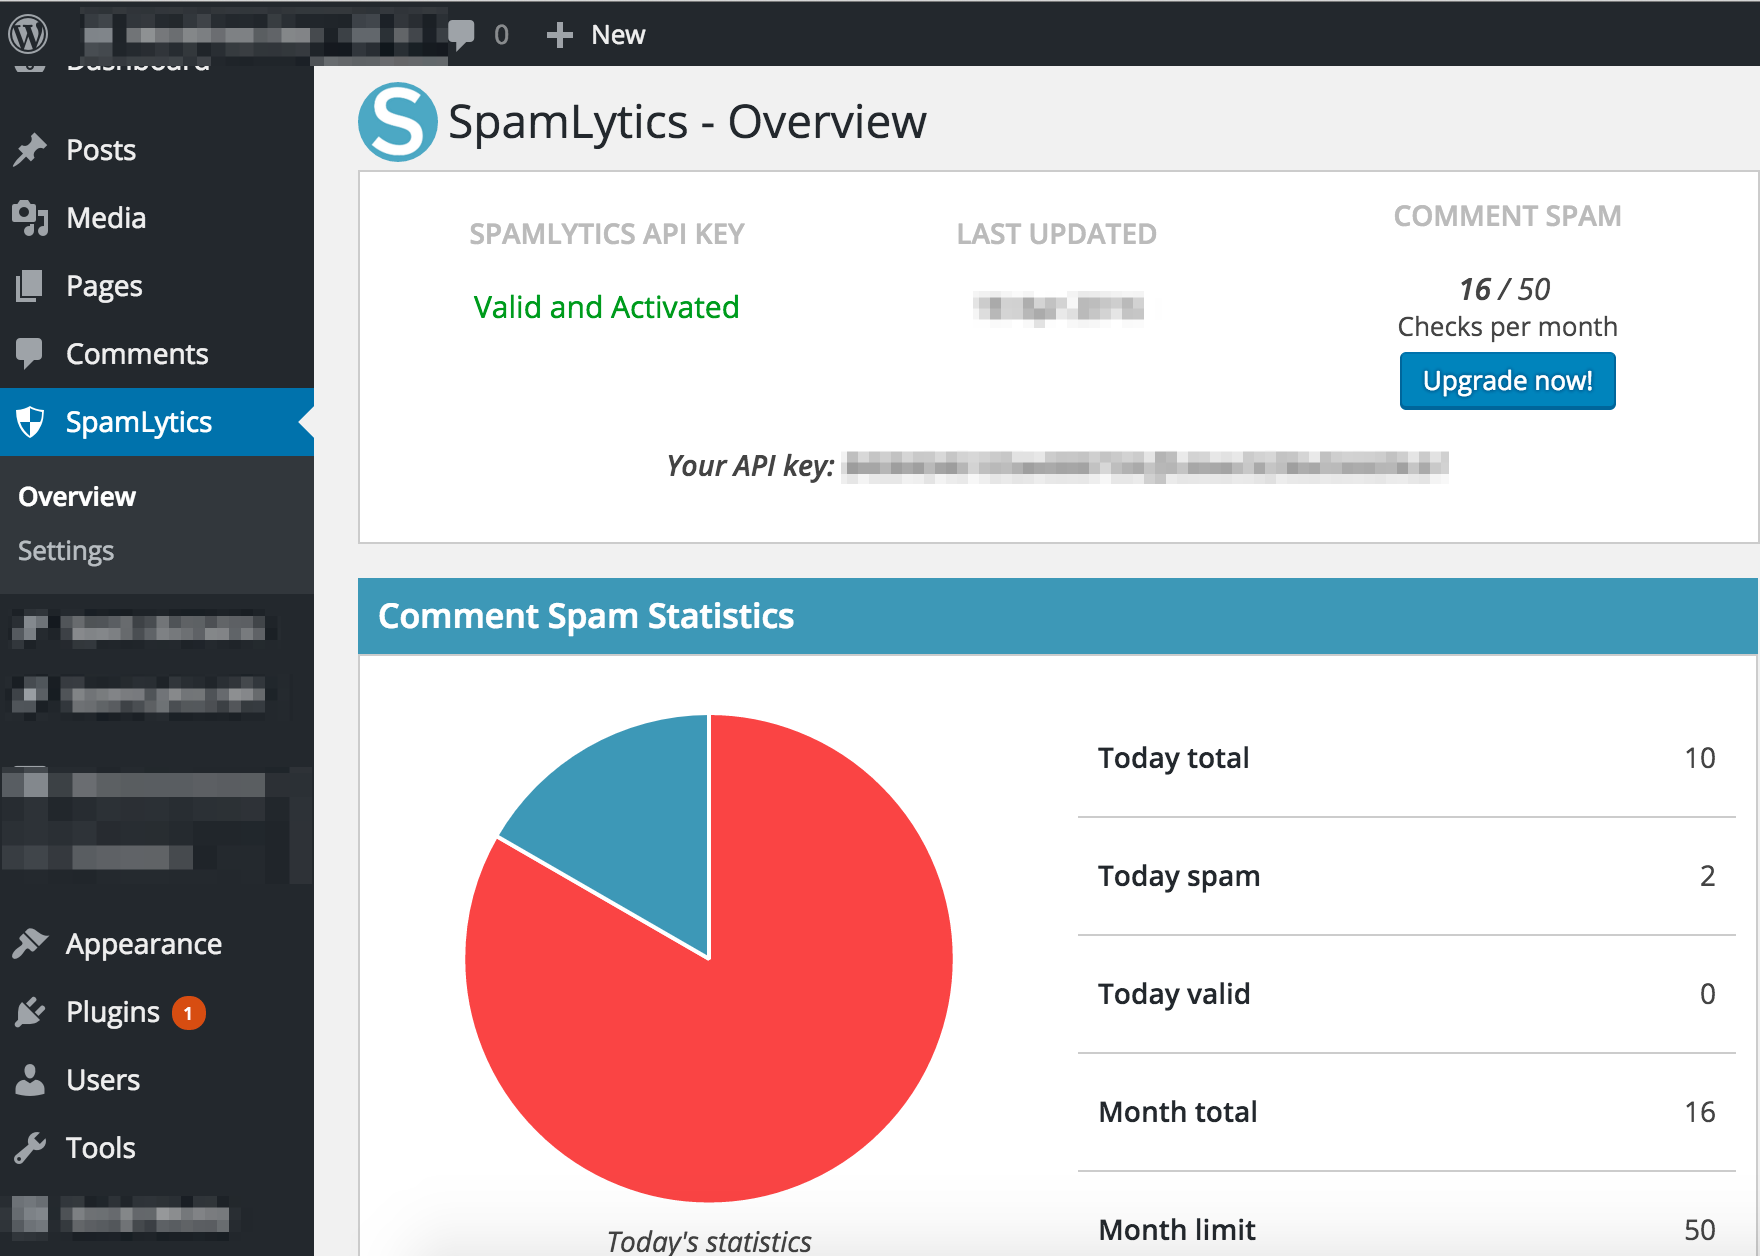The height and width of the screenshot is (1256, 1760).
Task: Click the Month total row label
Action: click(1178, 1112)
